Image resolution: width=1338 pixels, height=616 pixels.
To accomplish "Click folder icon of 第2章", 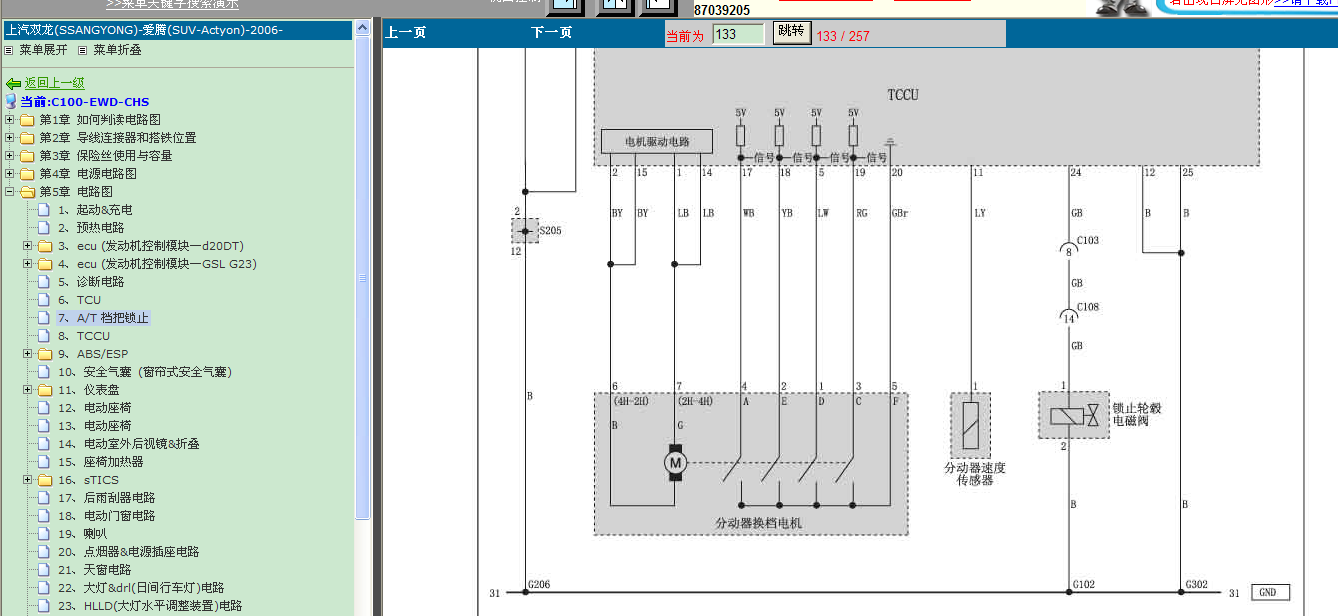I will click(27, 138).
